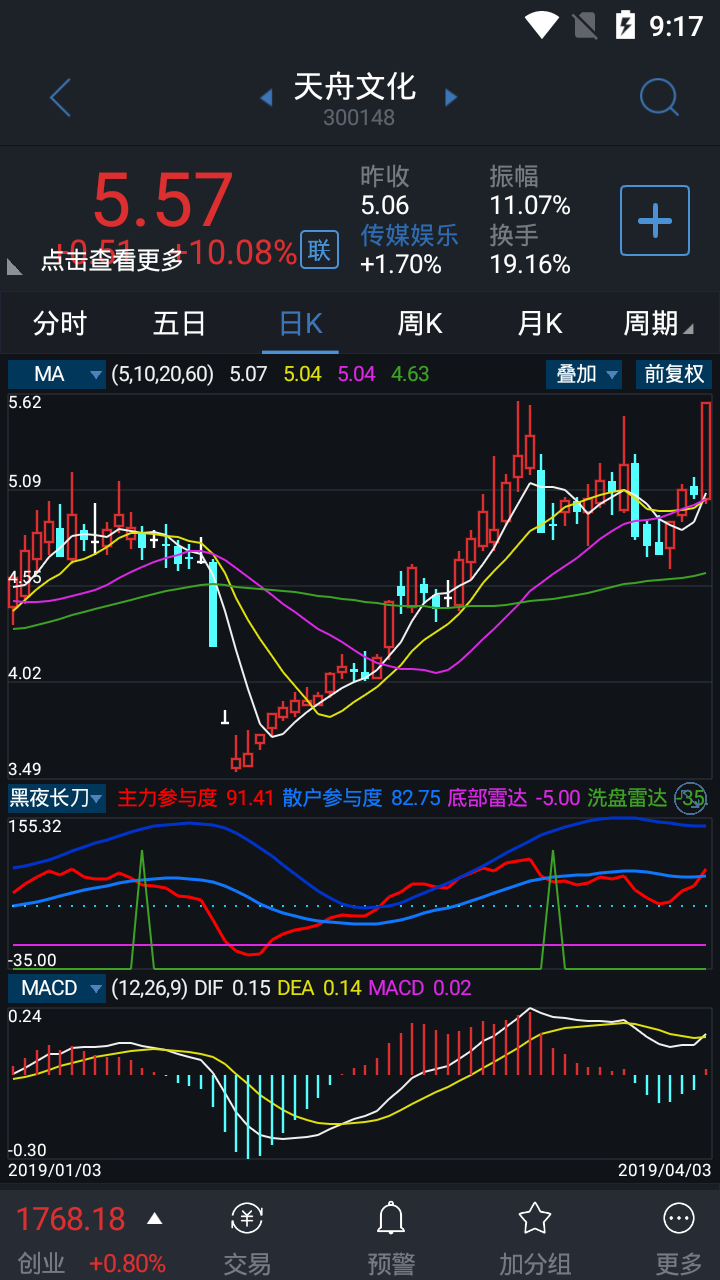
Task: Go to previous stock arrow
Action: pyautogui.click(x=266, y=97)
